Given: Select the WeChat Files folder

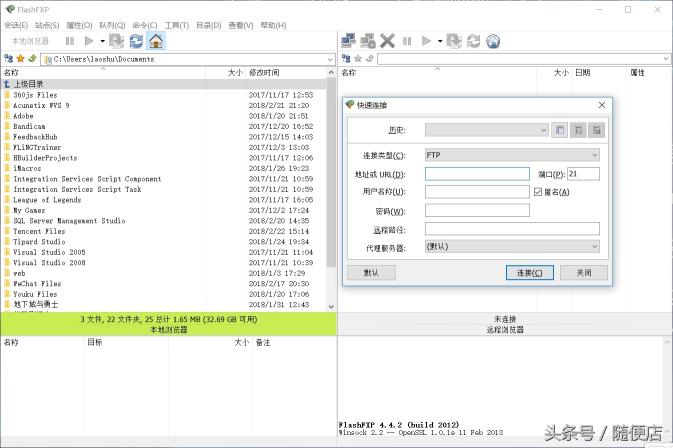Looking at the screenshot, I should [37, 284].
